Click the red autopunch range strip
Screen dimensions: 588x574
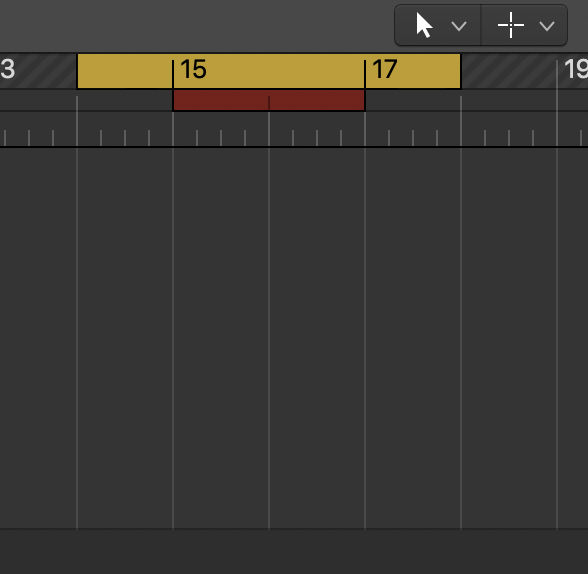click(x=269, y=100)
